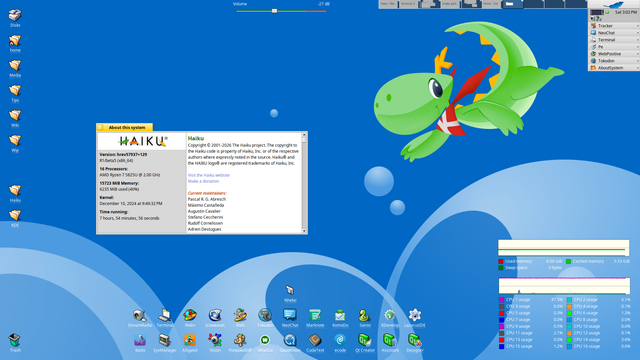Launch the Kasts icon
This screenshot has width=640, height=360.
(140, 340)
